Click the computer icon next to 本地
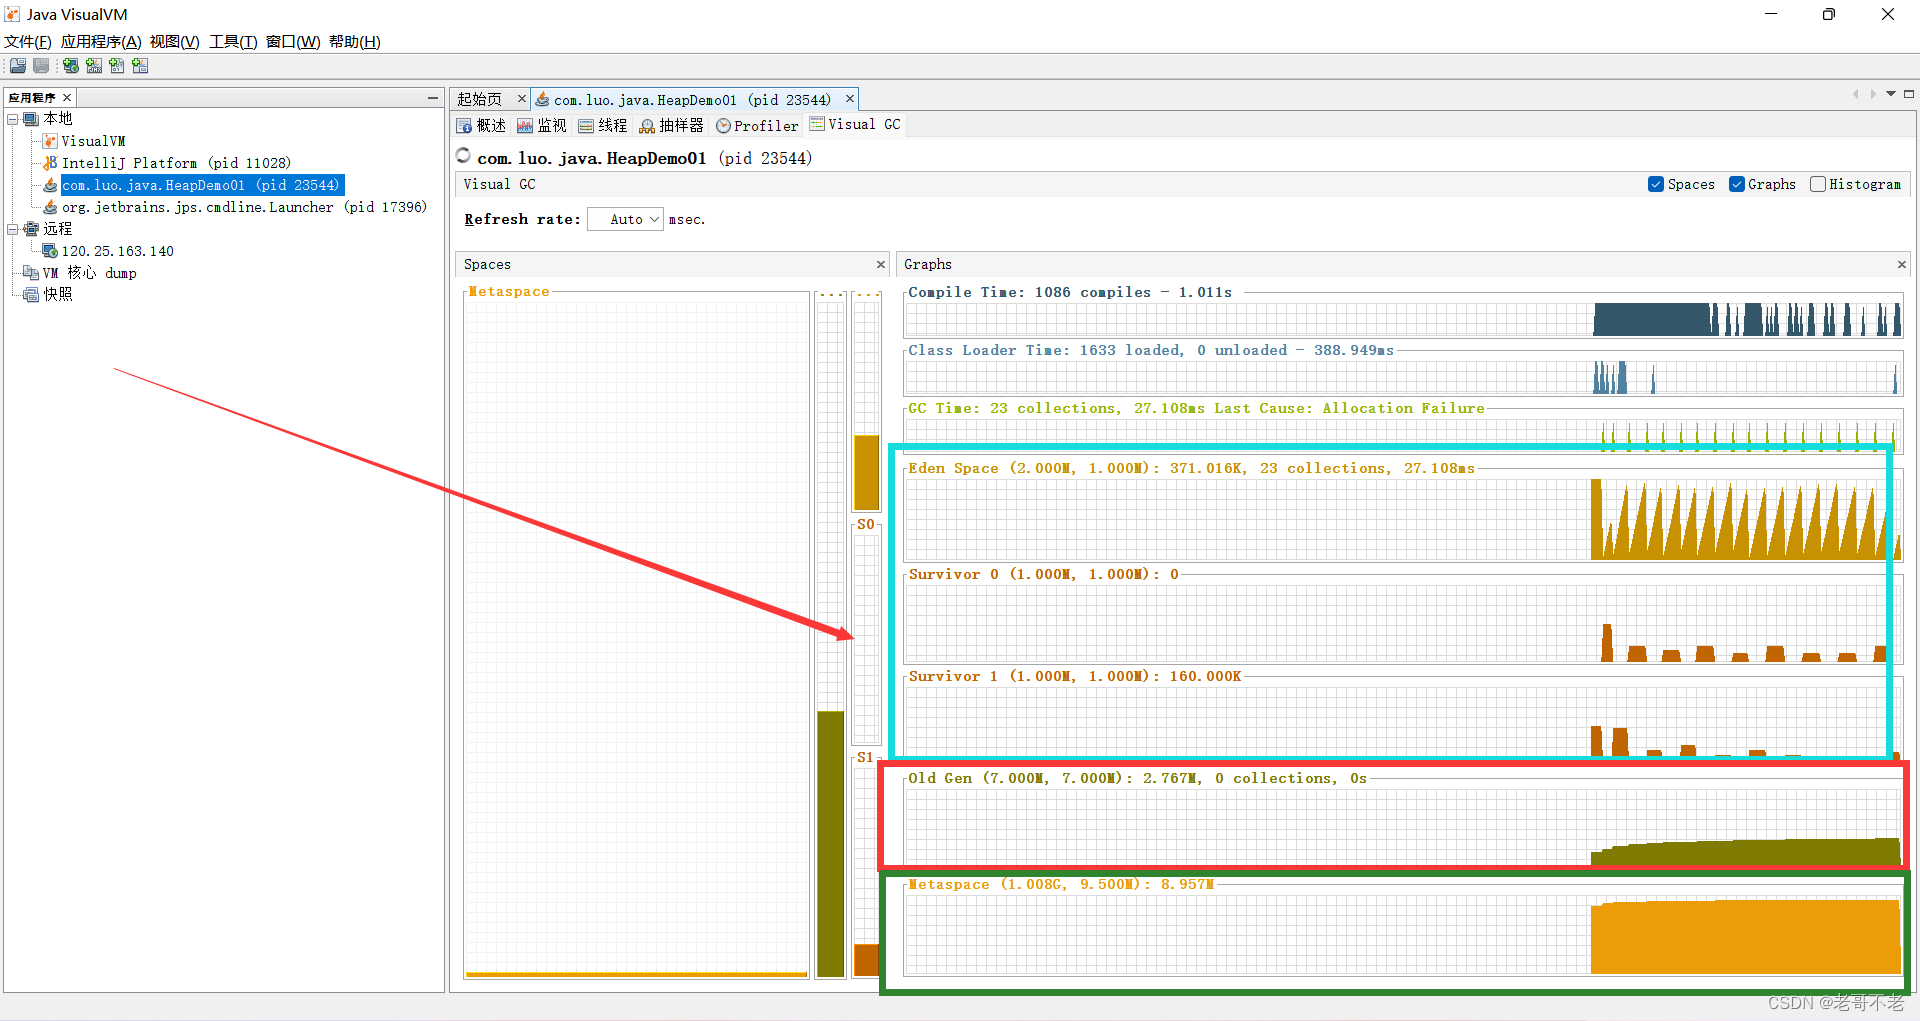This screenshot has width=1920, height=1021. [x=31, y=119]
